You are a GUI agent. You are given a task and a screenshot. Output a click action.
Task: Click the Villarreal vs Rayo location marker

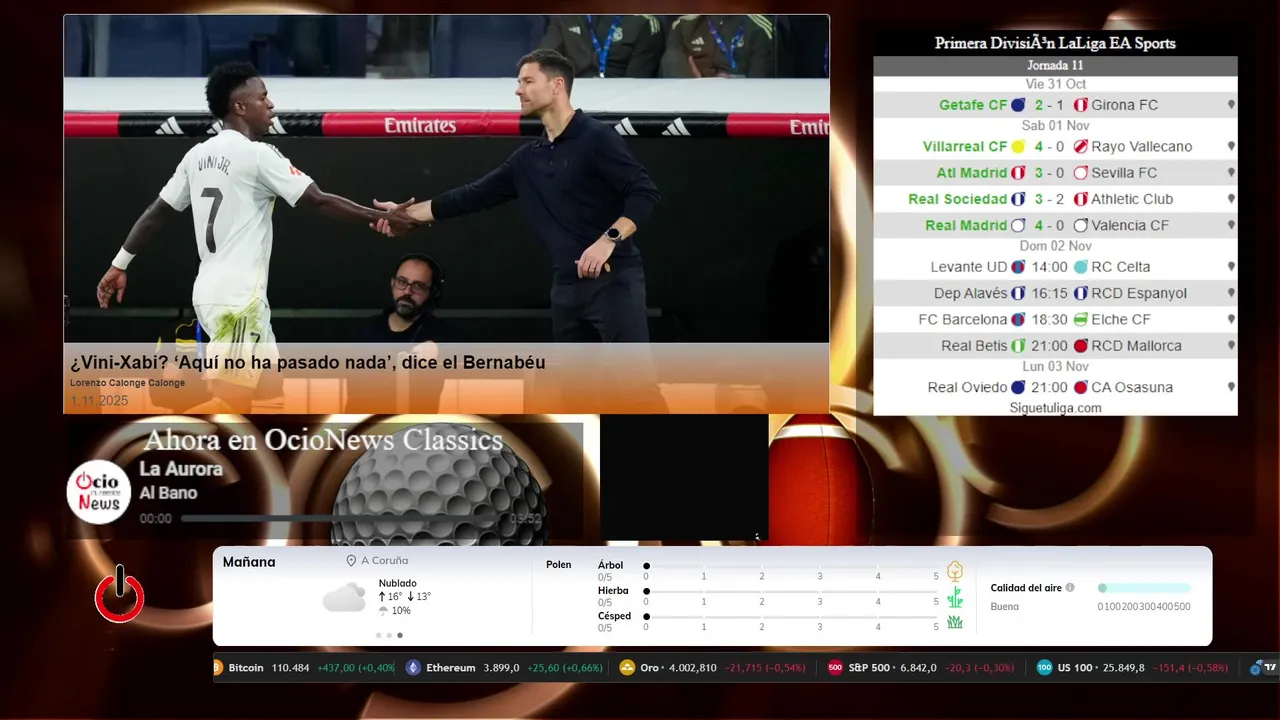pyautogui.click(x=1231, y=147)
